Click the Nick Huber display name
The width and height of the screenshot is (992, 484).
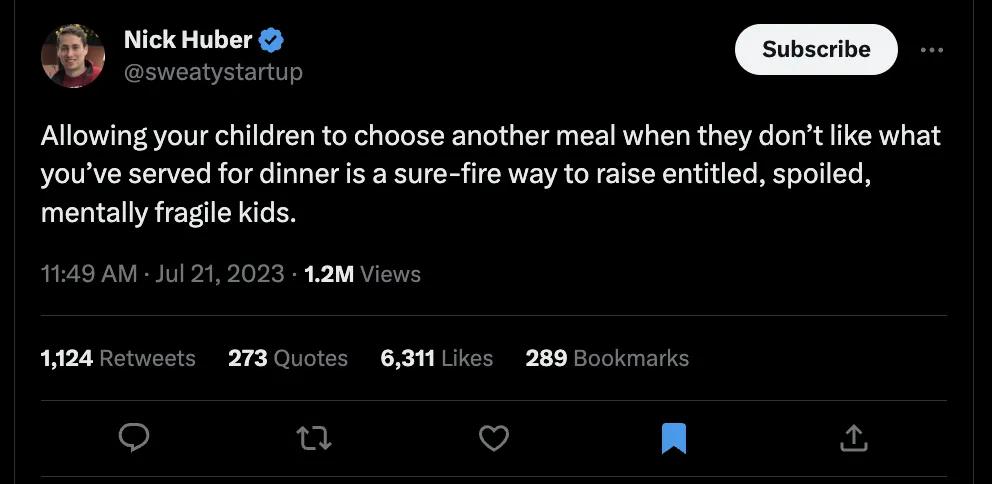coord(188,41)
